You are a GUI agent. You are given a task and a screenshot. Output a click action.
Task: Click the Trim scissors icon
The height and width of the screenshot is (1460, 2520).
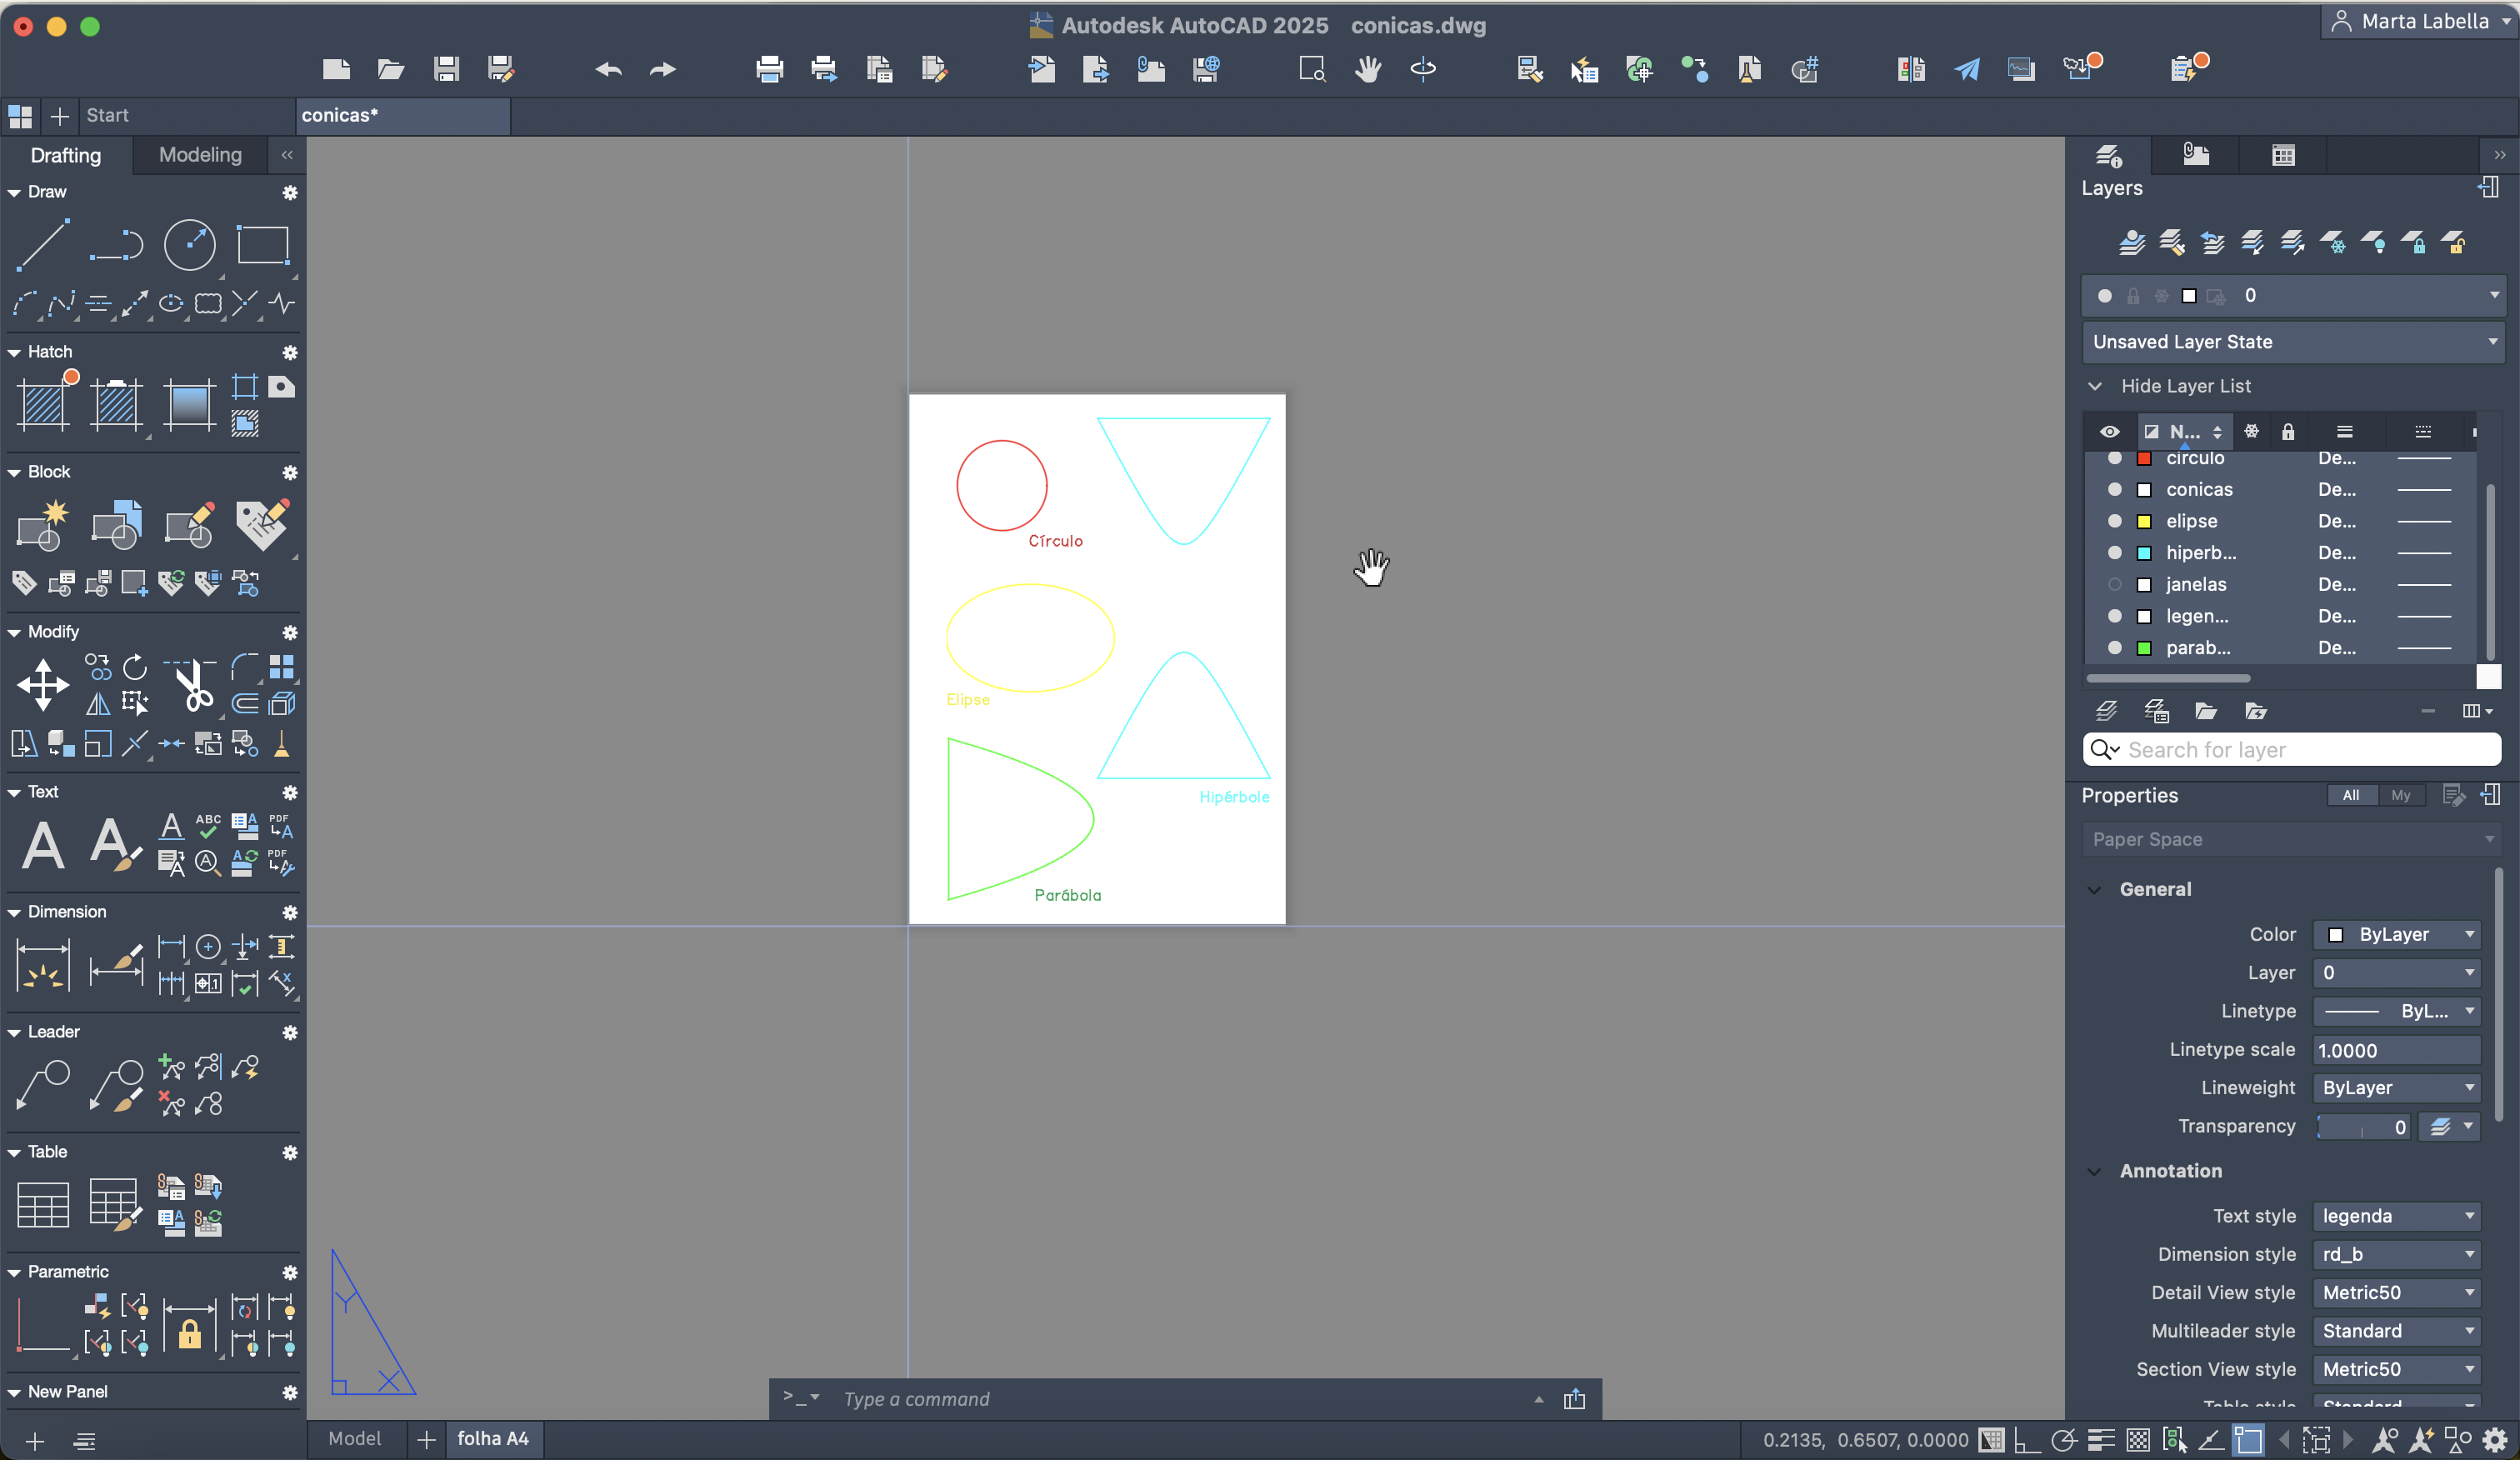tap(195, 687)
